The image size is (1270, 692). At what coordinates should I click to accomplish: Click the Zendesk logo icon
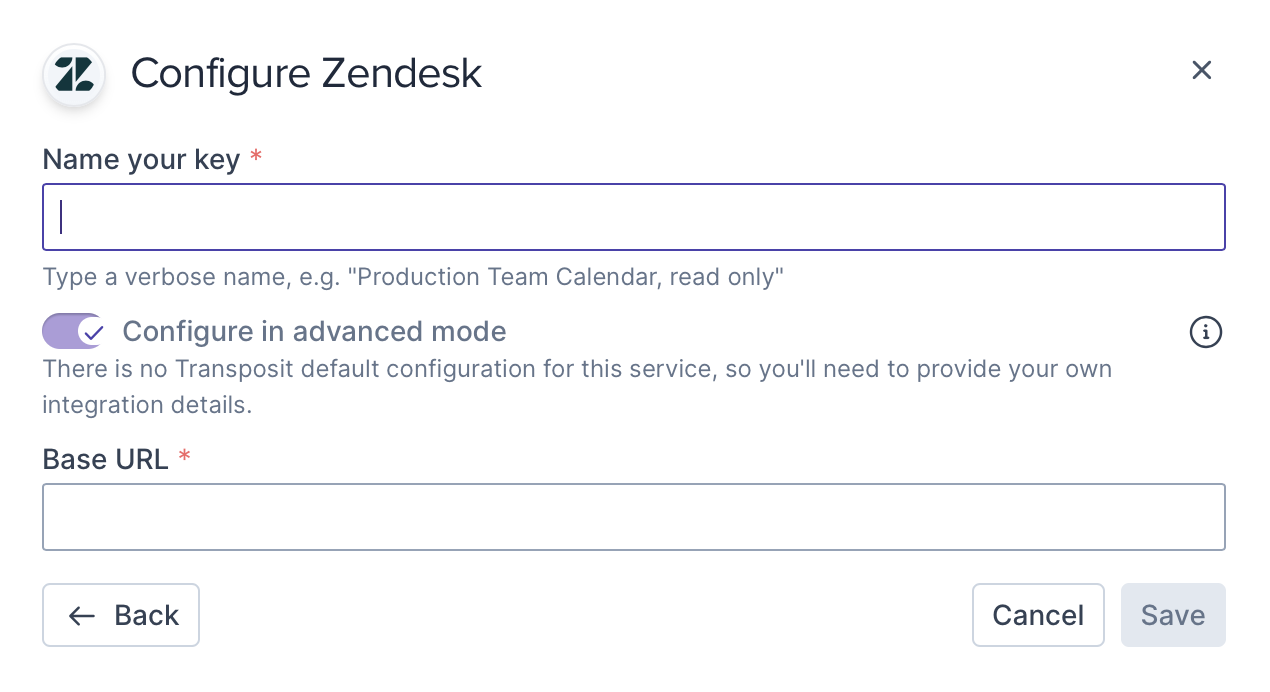pyautogui.click(x=74, y=75)
